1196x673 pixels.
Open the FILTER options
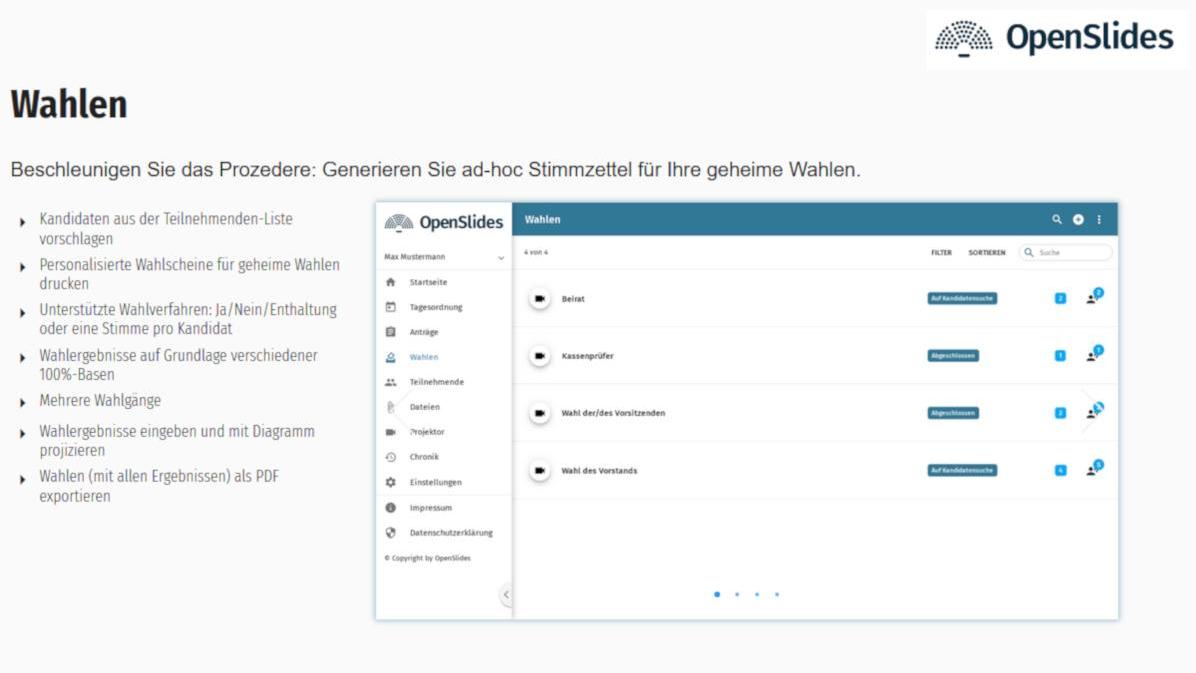(941, 253)
